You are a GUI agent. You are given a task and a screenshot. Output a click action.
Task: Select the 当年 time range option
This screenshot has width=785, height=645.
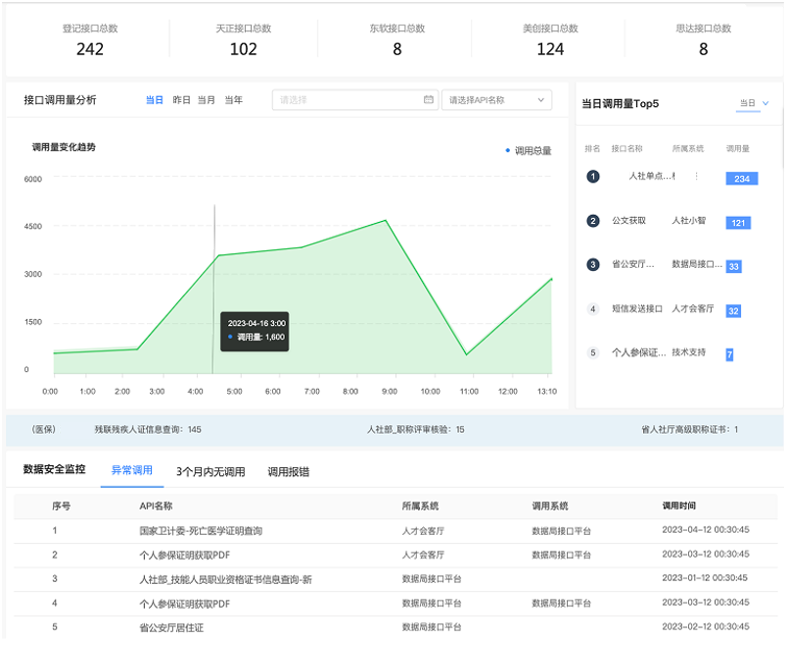tap(233, 100)
